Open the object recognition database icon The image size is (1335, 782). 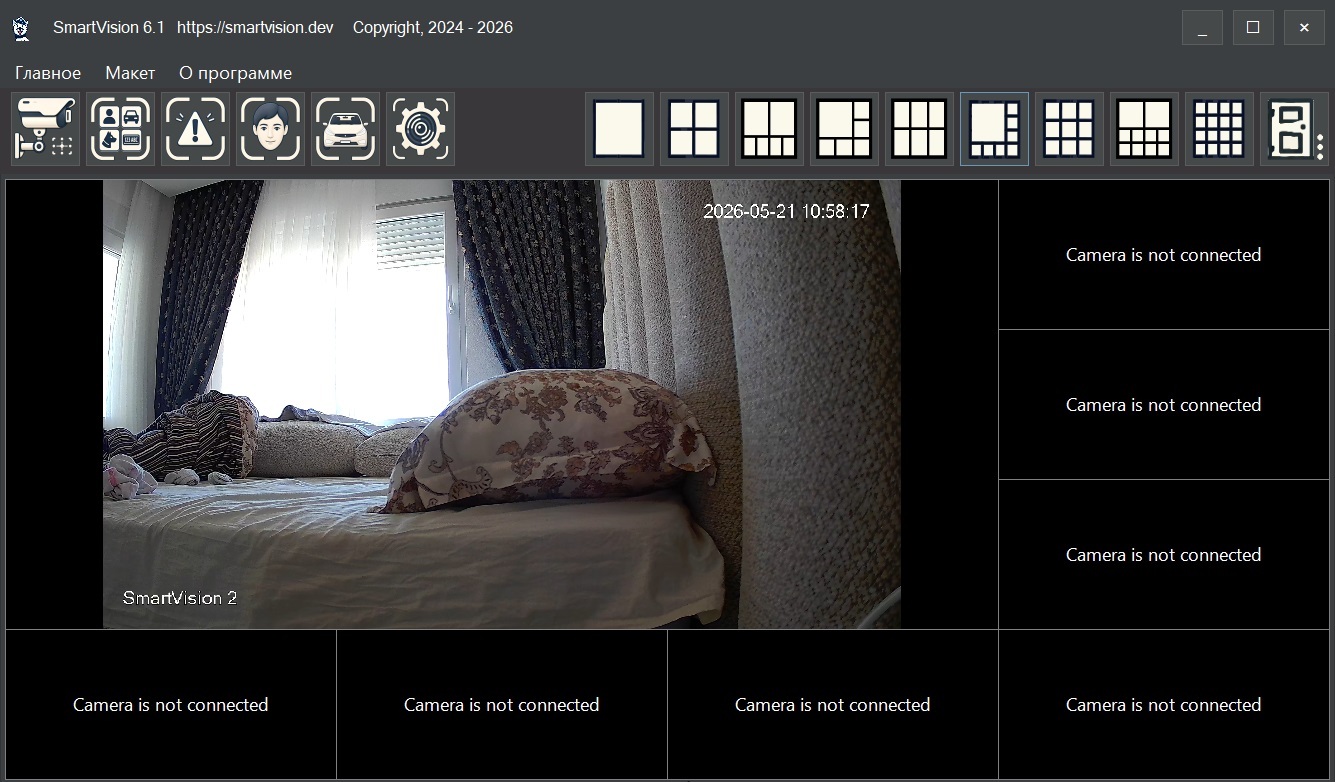pos(120,129)
